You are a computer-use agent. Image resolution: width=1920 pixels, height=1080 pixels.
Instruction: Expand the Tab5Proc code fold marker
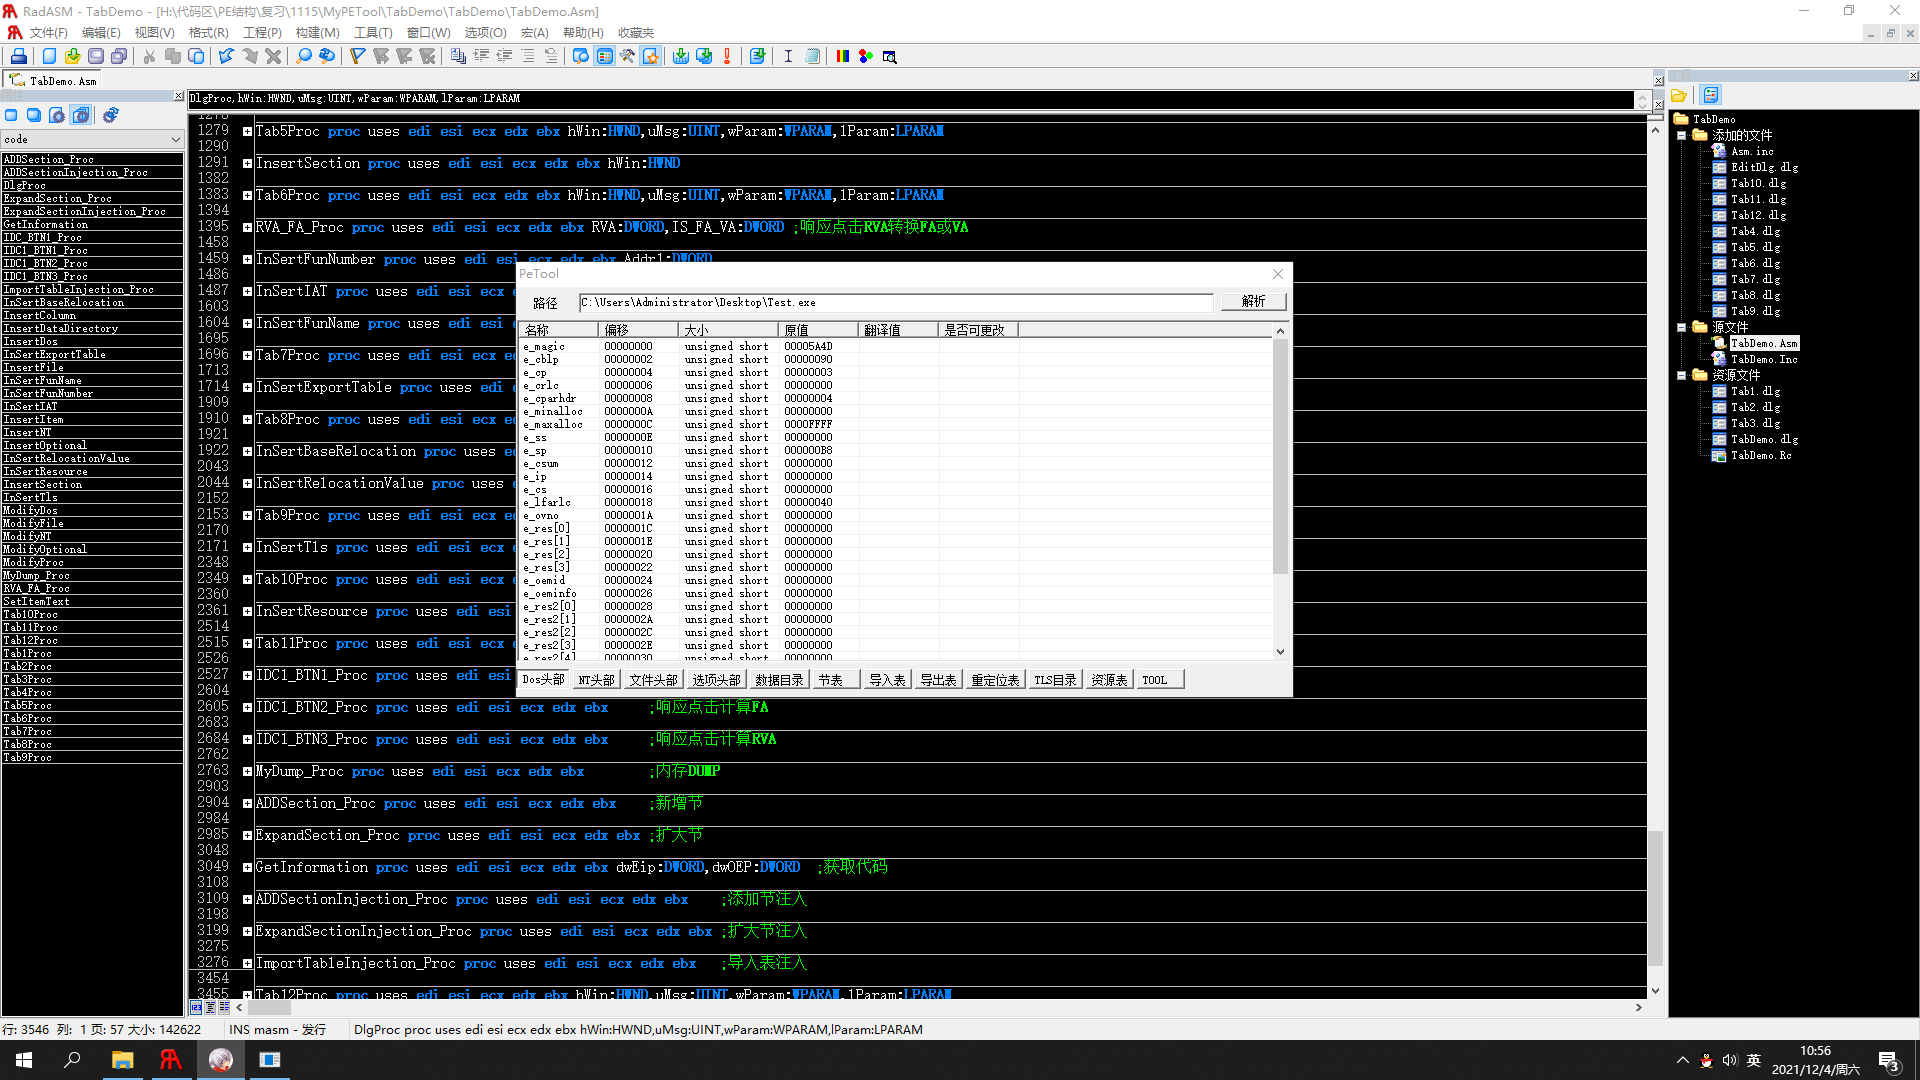tap(247, 131)
